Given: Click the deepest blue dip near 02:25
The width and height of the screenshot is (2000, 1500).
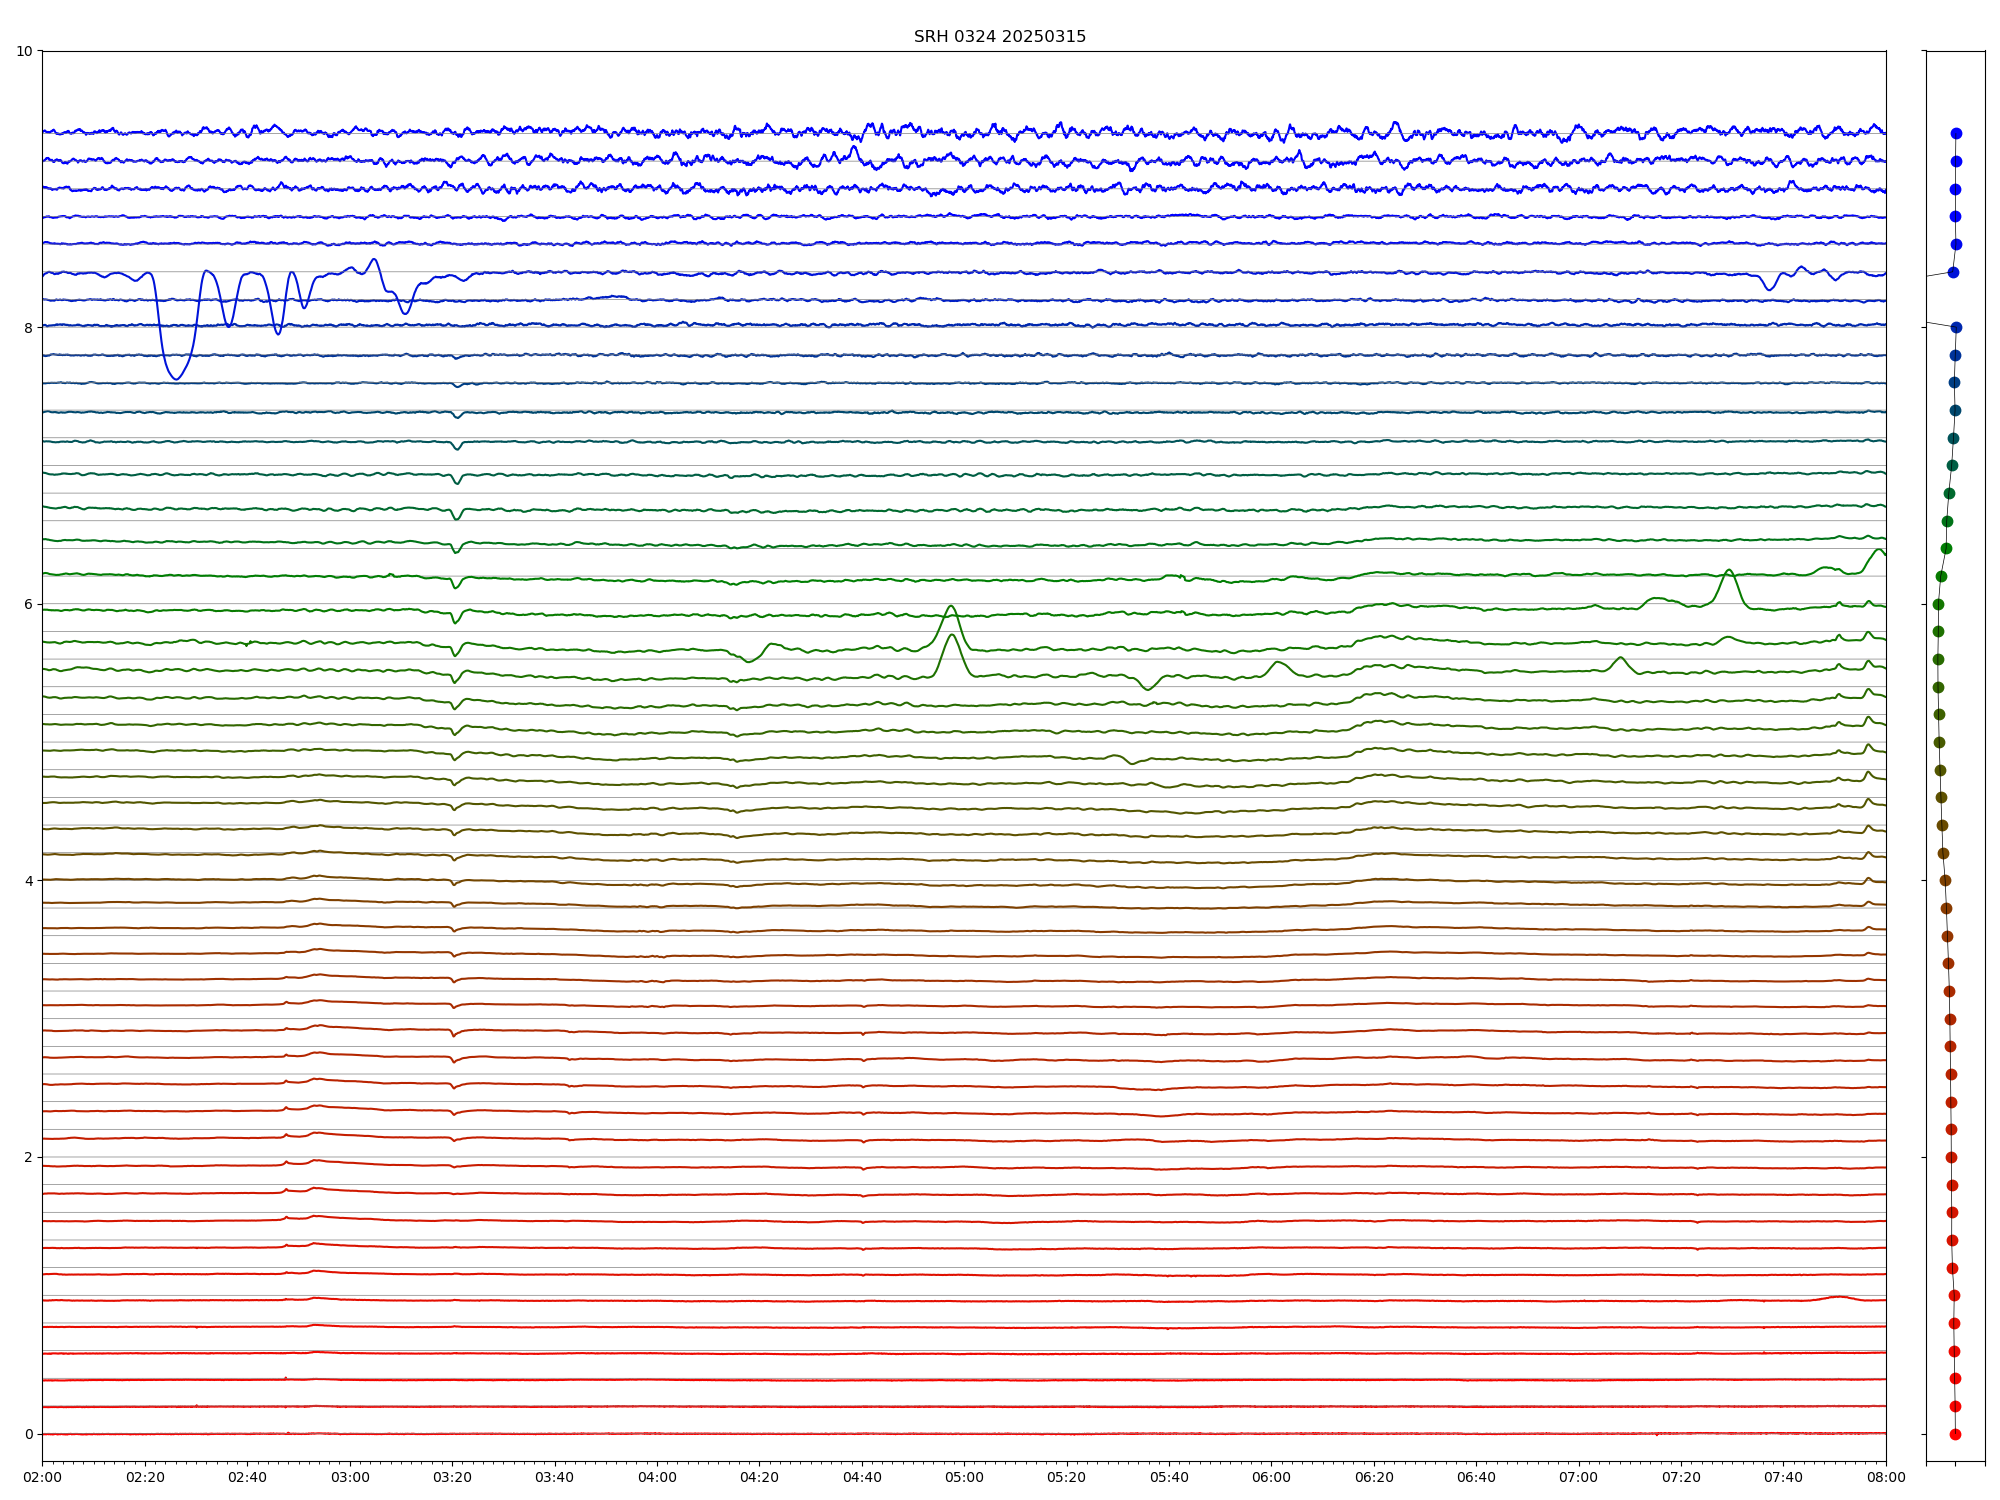Looking at the screenshot, I should [176, 378].
